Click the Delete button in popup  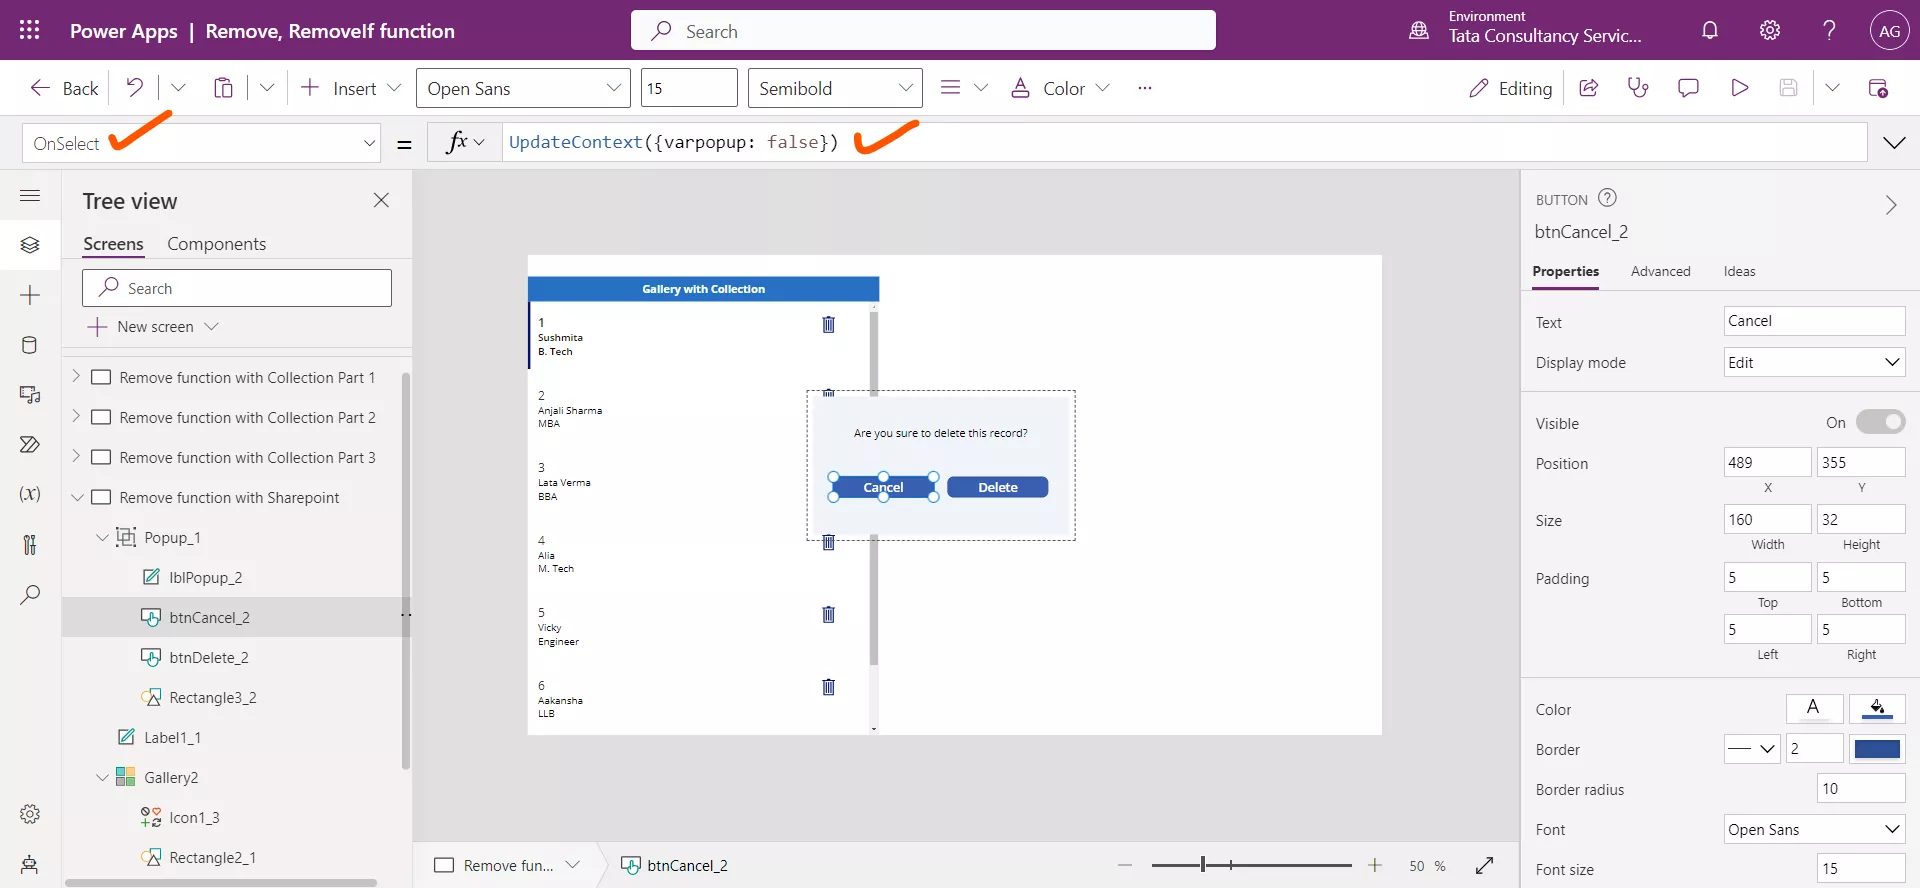[x=997, y=487]
